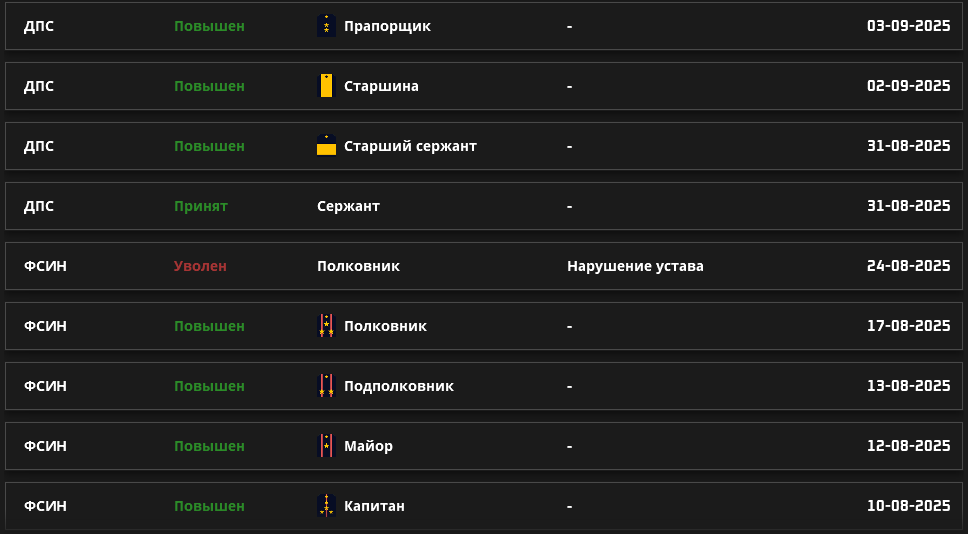This screenshot has height=534, width=968.
Task: Select the Старший сержант shoulder-strap icon
Action: pyautogui.click(x=326, y=146)
